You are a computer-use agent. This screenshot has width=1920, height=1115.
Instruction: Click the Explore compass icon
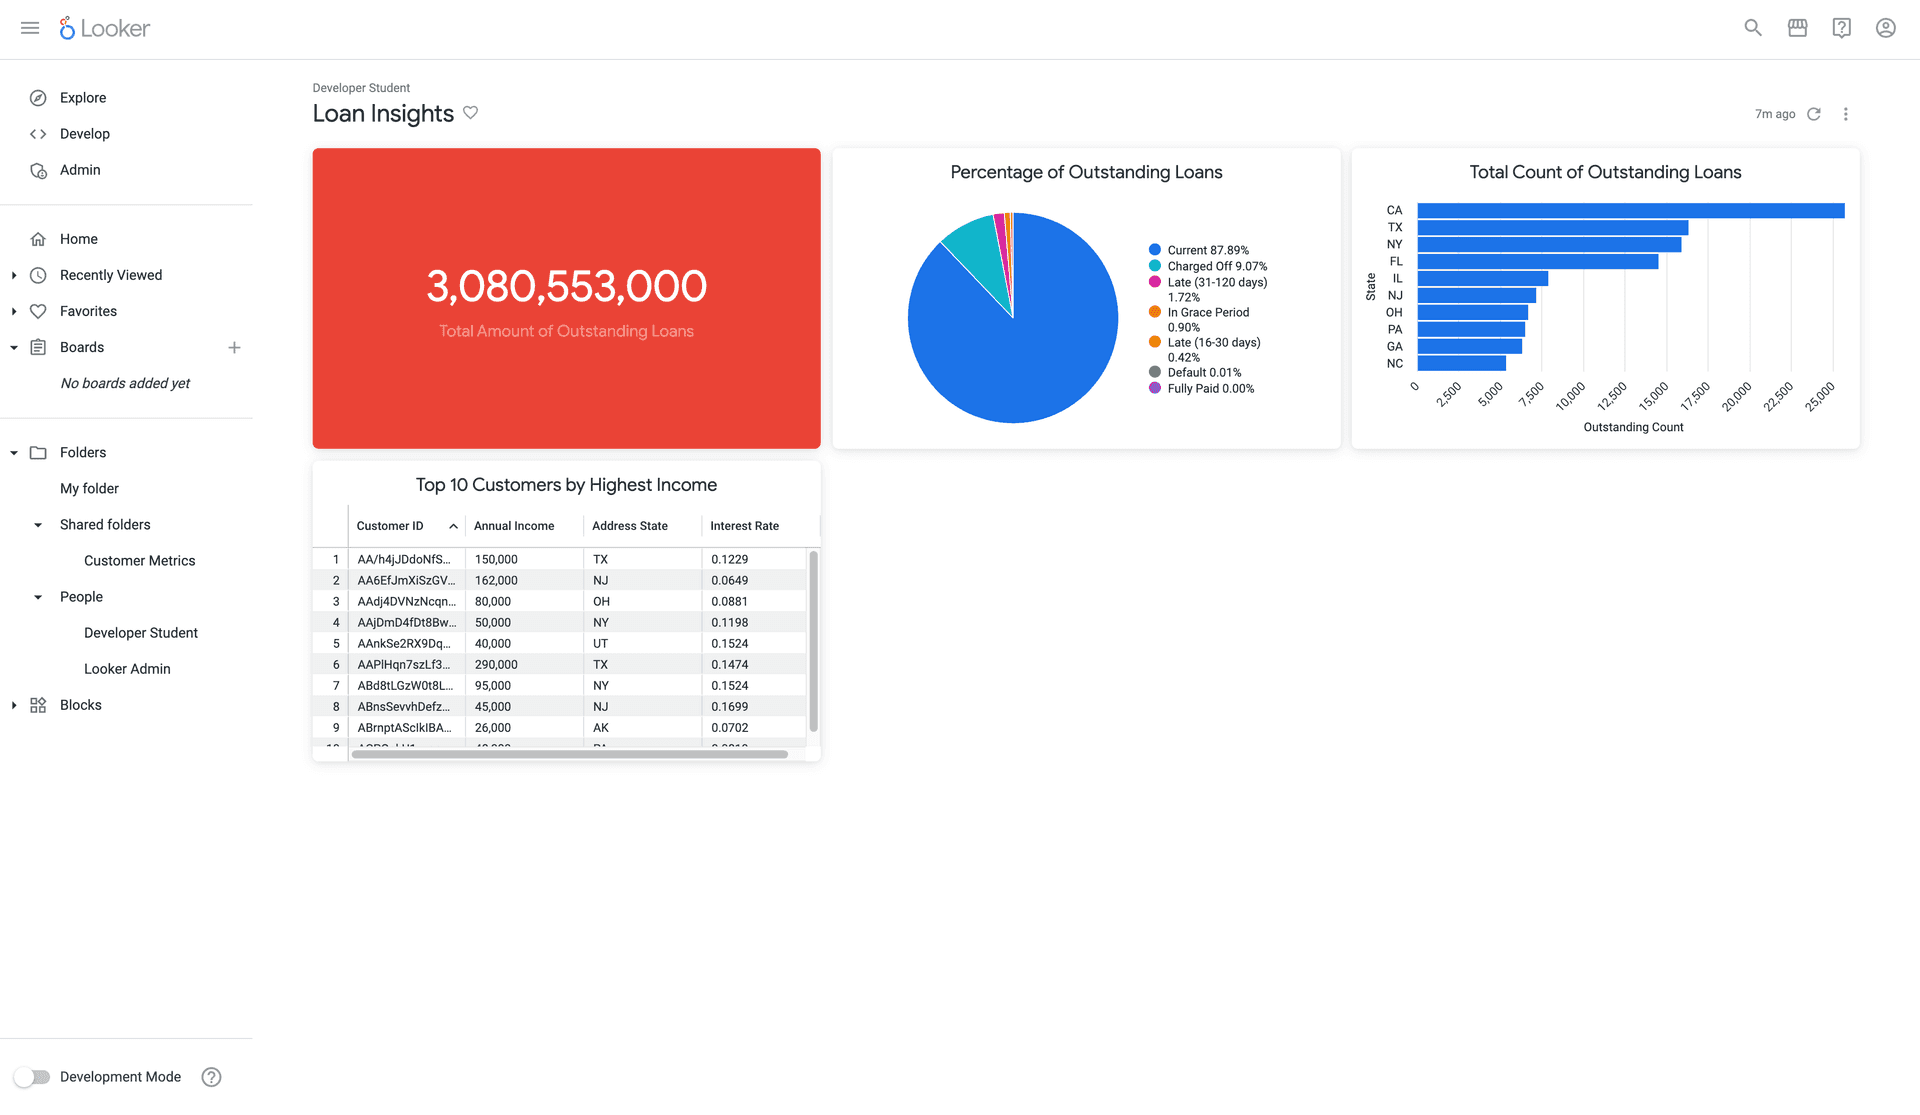[x=38, y=98]
